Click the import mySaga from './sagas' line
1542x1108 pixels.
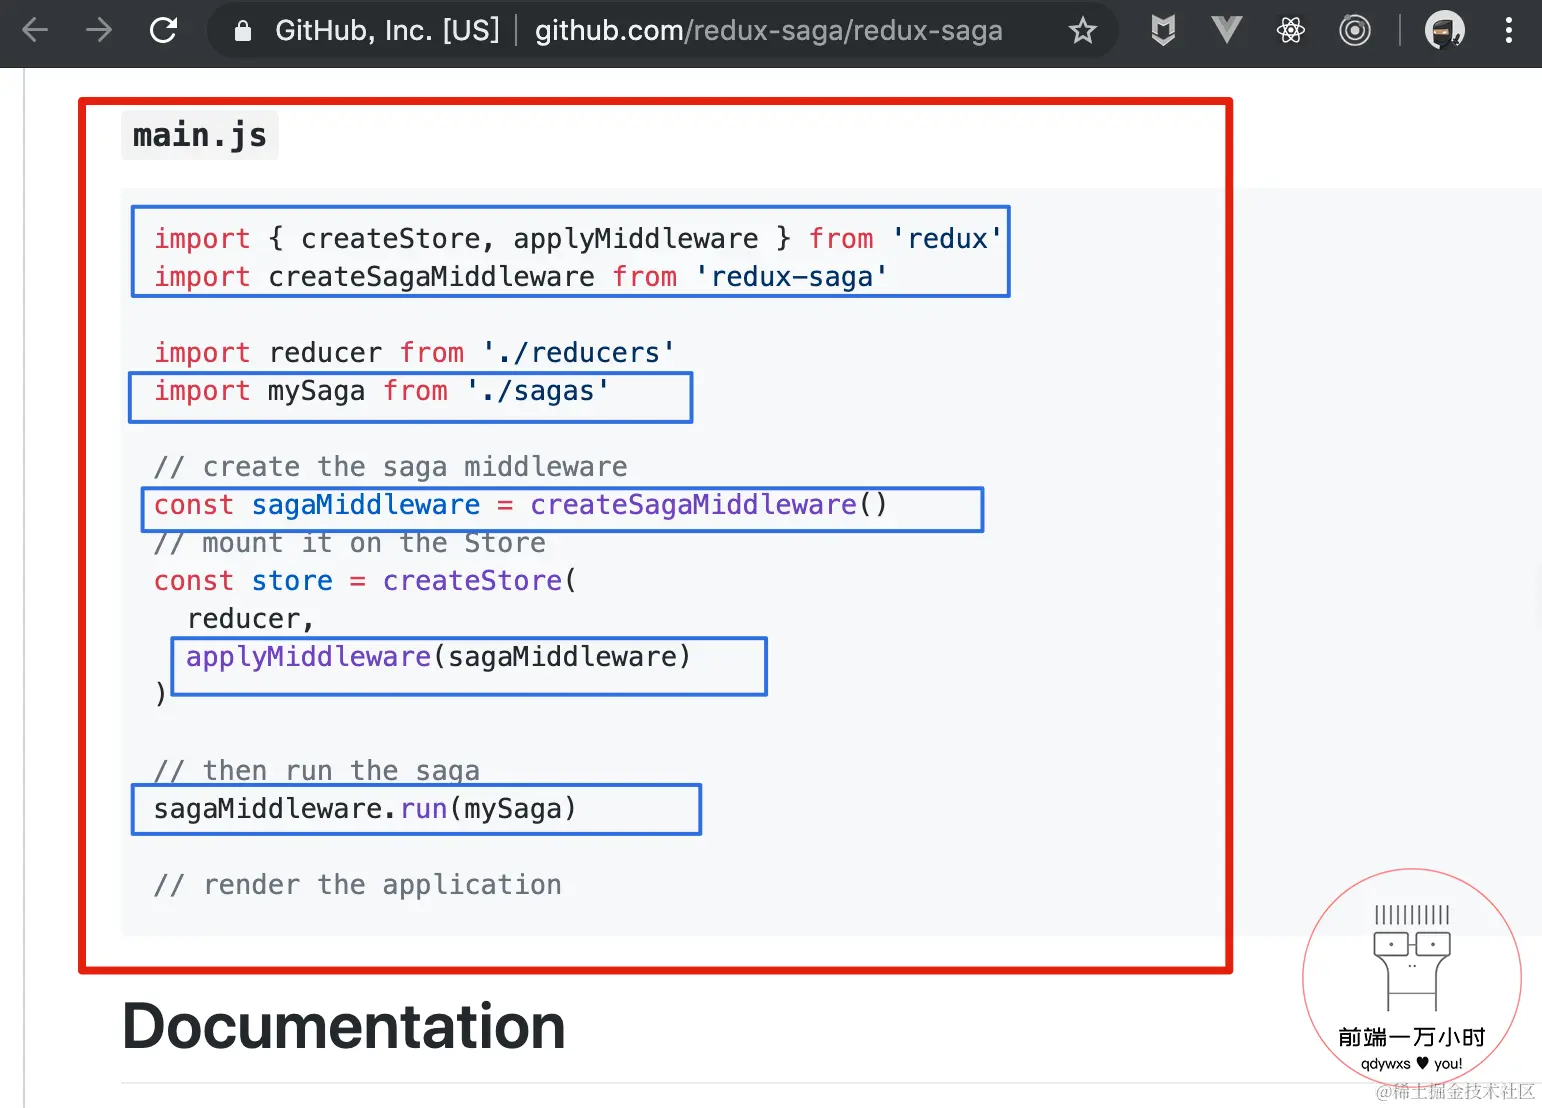coord(381,391)
